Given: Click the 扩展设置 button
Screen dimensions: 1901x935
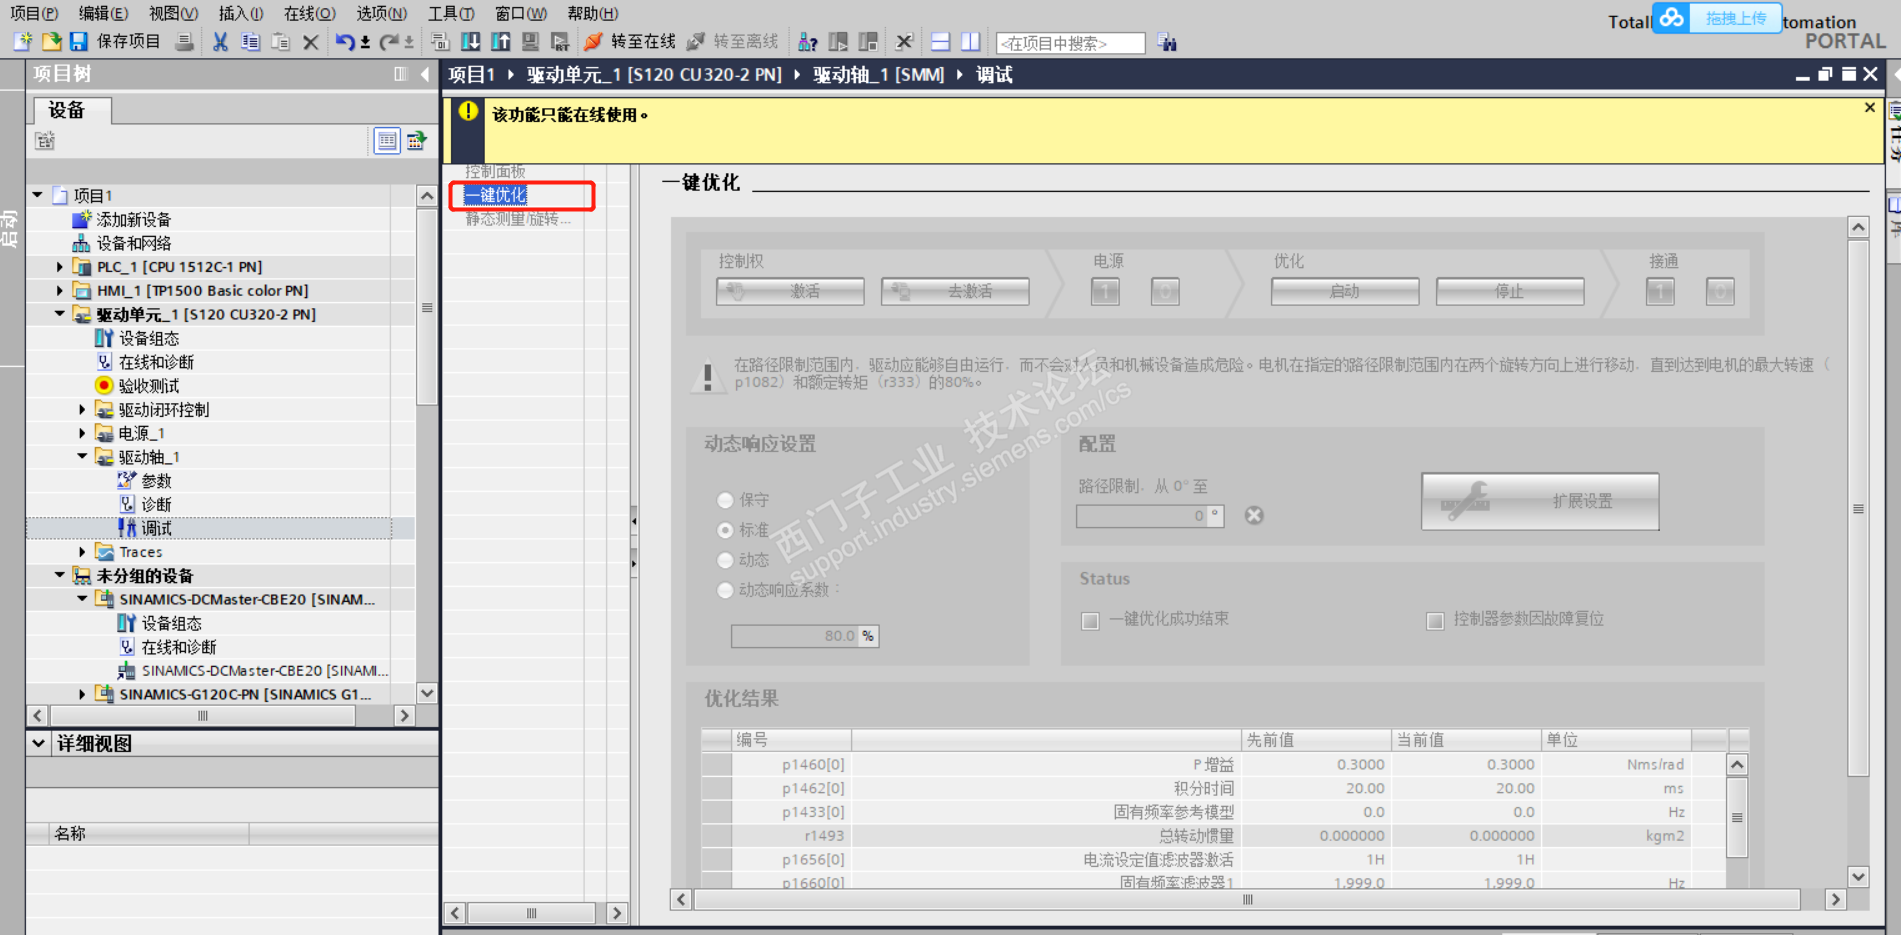Looking at the screenshot, I should tap(1540, 501).
